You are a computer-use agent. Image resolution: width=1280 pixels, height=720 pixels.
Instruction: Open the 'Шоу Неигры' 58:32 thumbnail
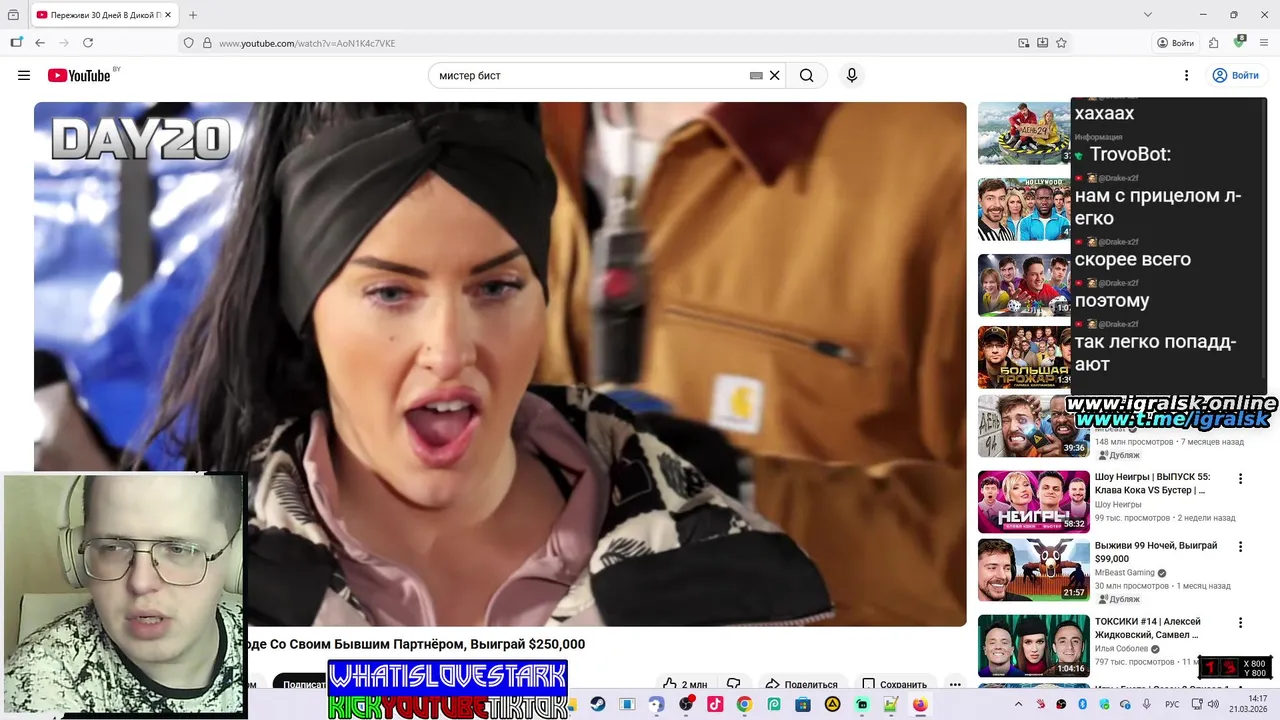(x=1033, y=502)
